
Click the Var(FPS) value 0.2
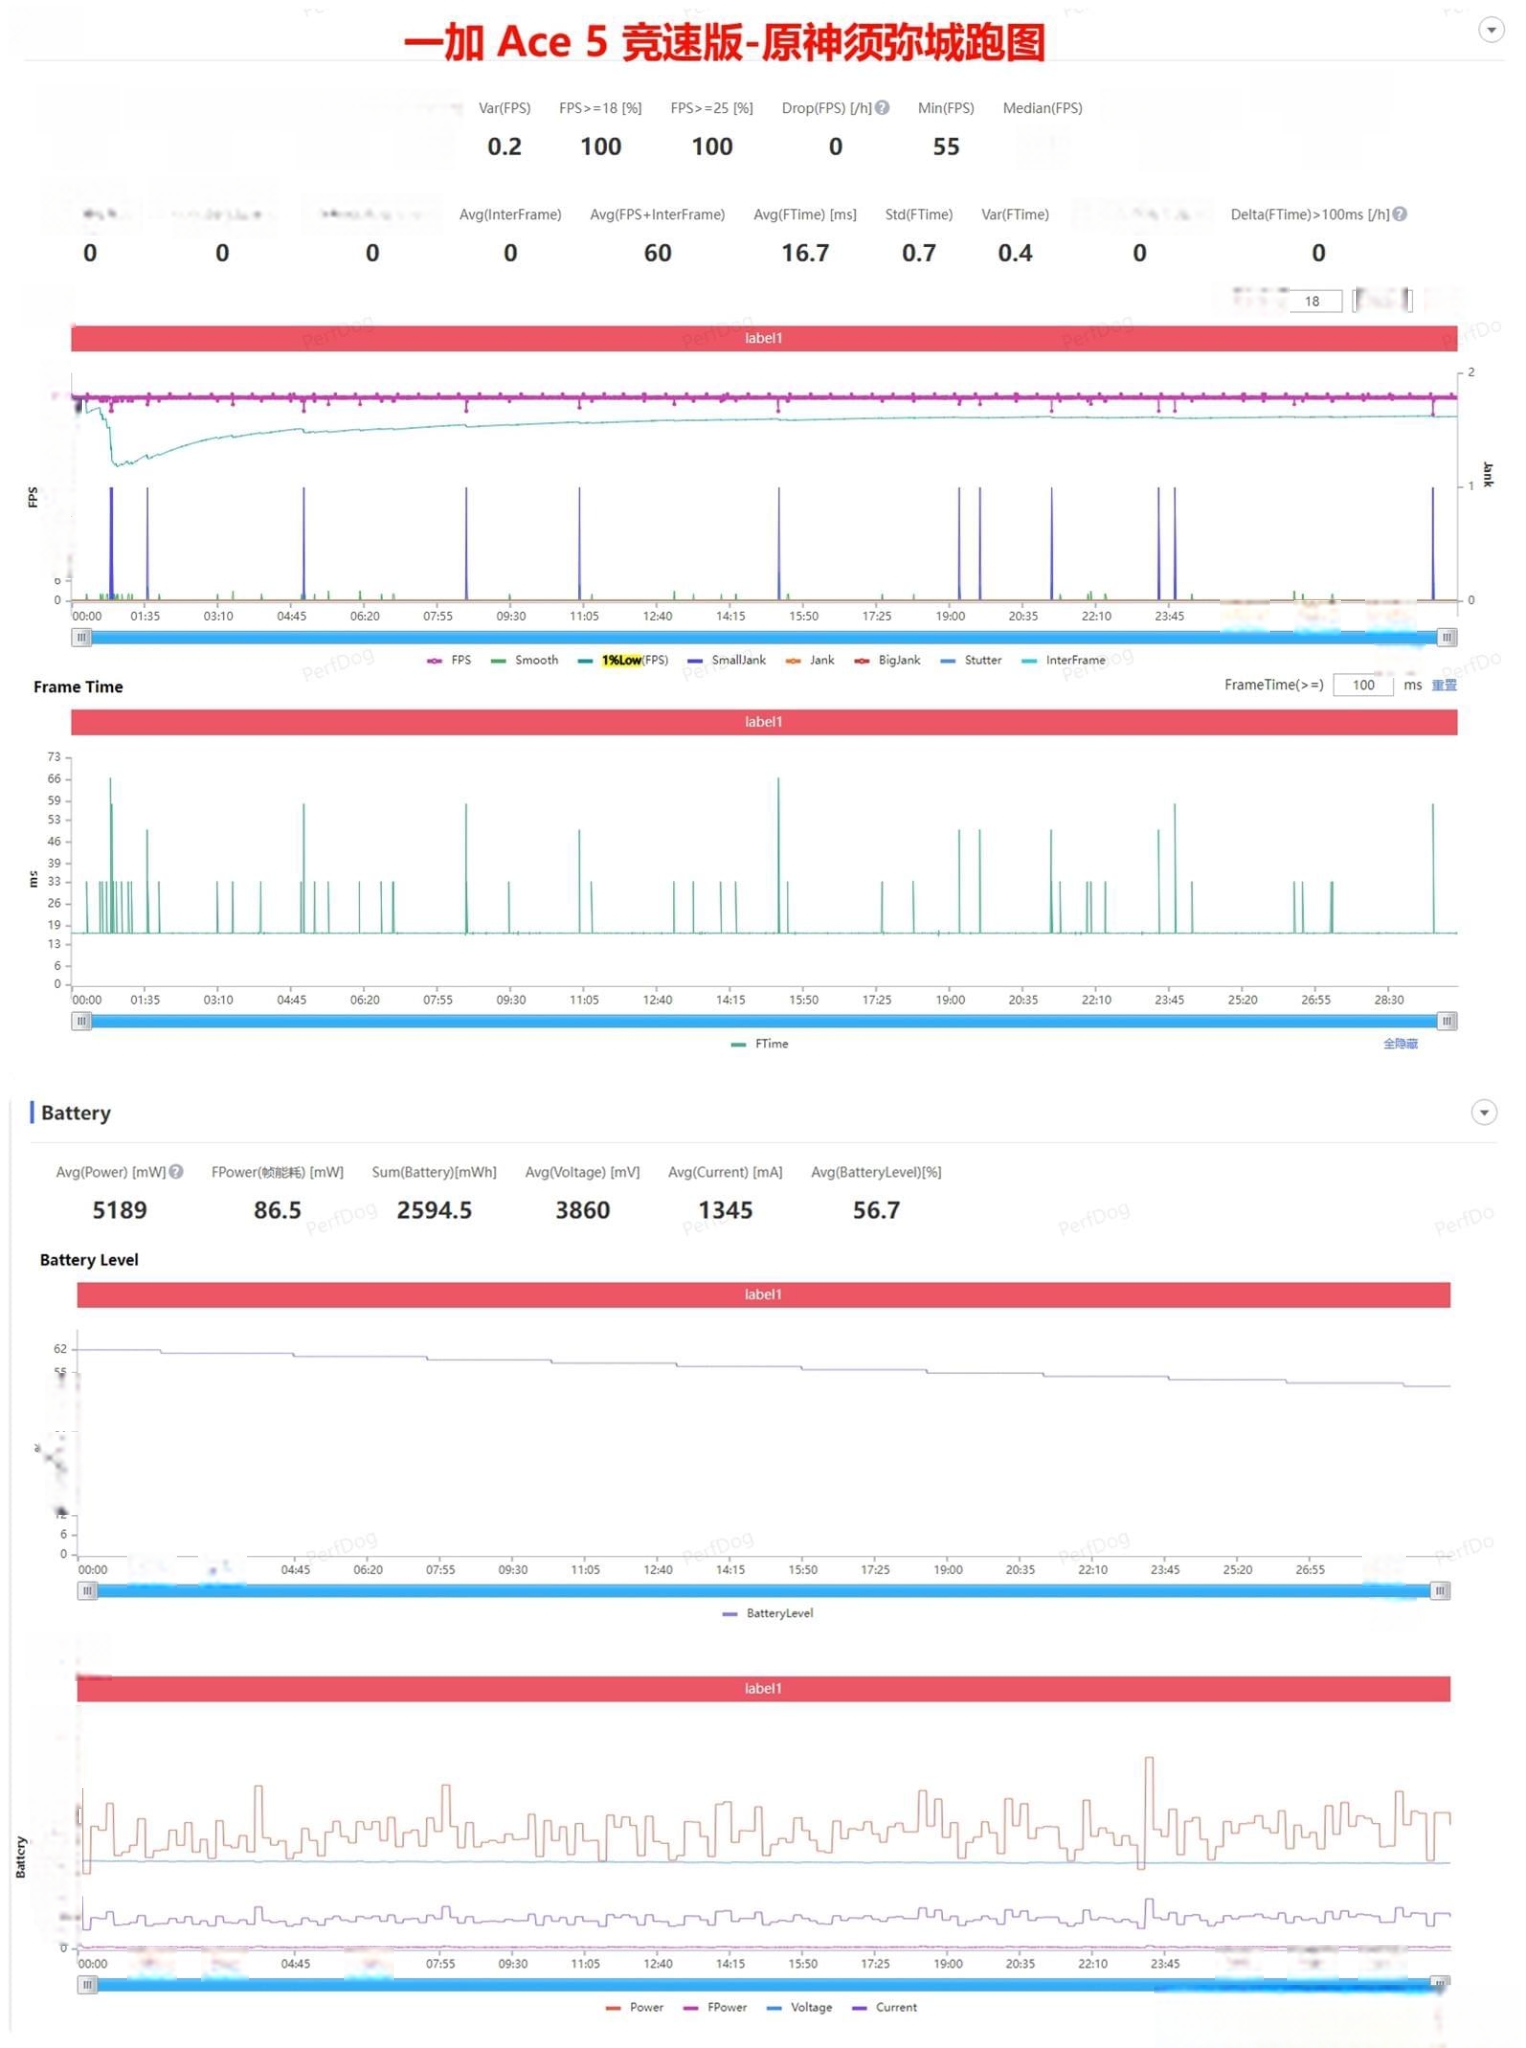[504, 147]
